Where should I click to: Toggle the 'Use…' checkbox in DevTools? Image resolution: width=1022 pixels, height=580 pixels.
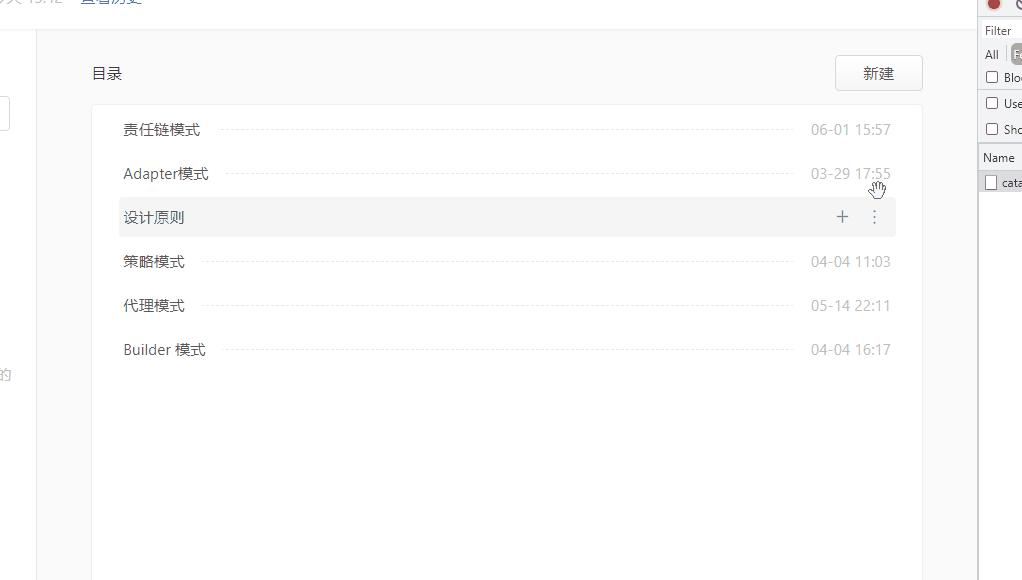tap(992, 103)
